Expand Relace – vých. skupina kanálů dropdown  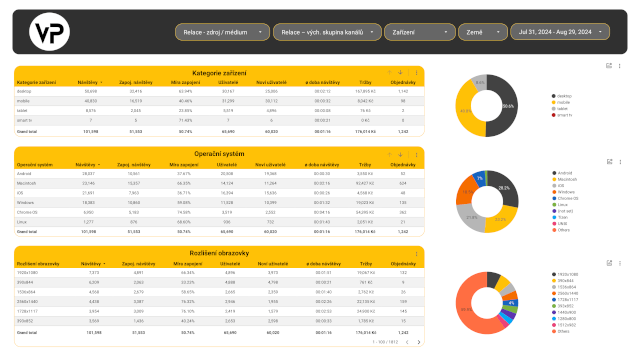(x=327, y=32)
